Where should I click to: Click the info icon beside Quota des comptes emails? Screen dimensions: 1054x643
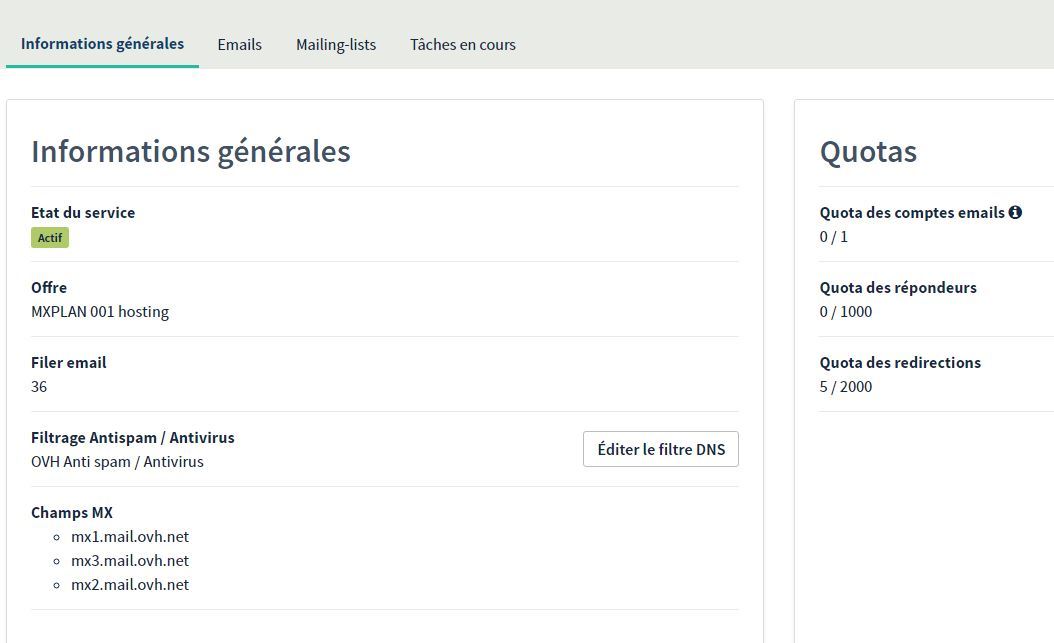(x=1015, y=212)
